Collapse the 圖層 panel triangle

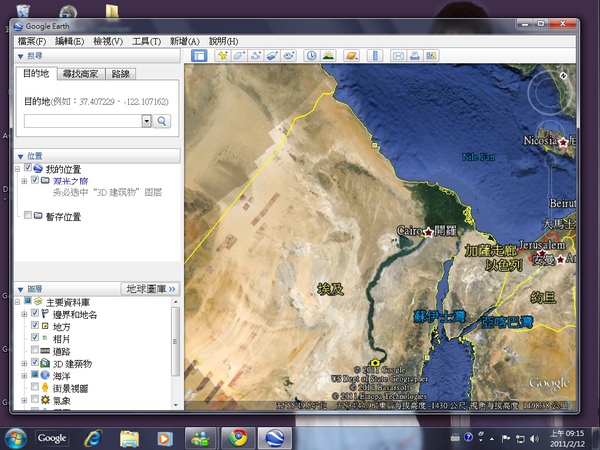21,290
